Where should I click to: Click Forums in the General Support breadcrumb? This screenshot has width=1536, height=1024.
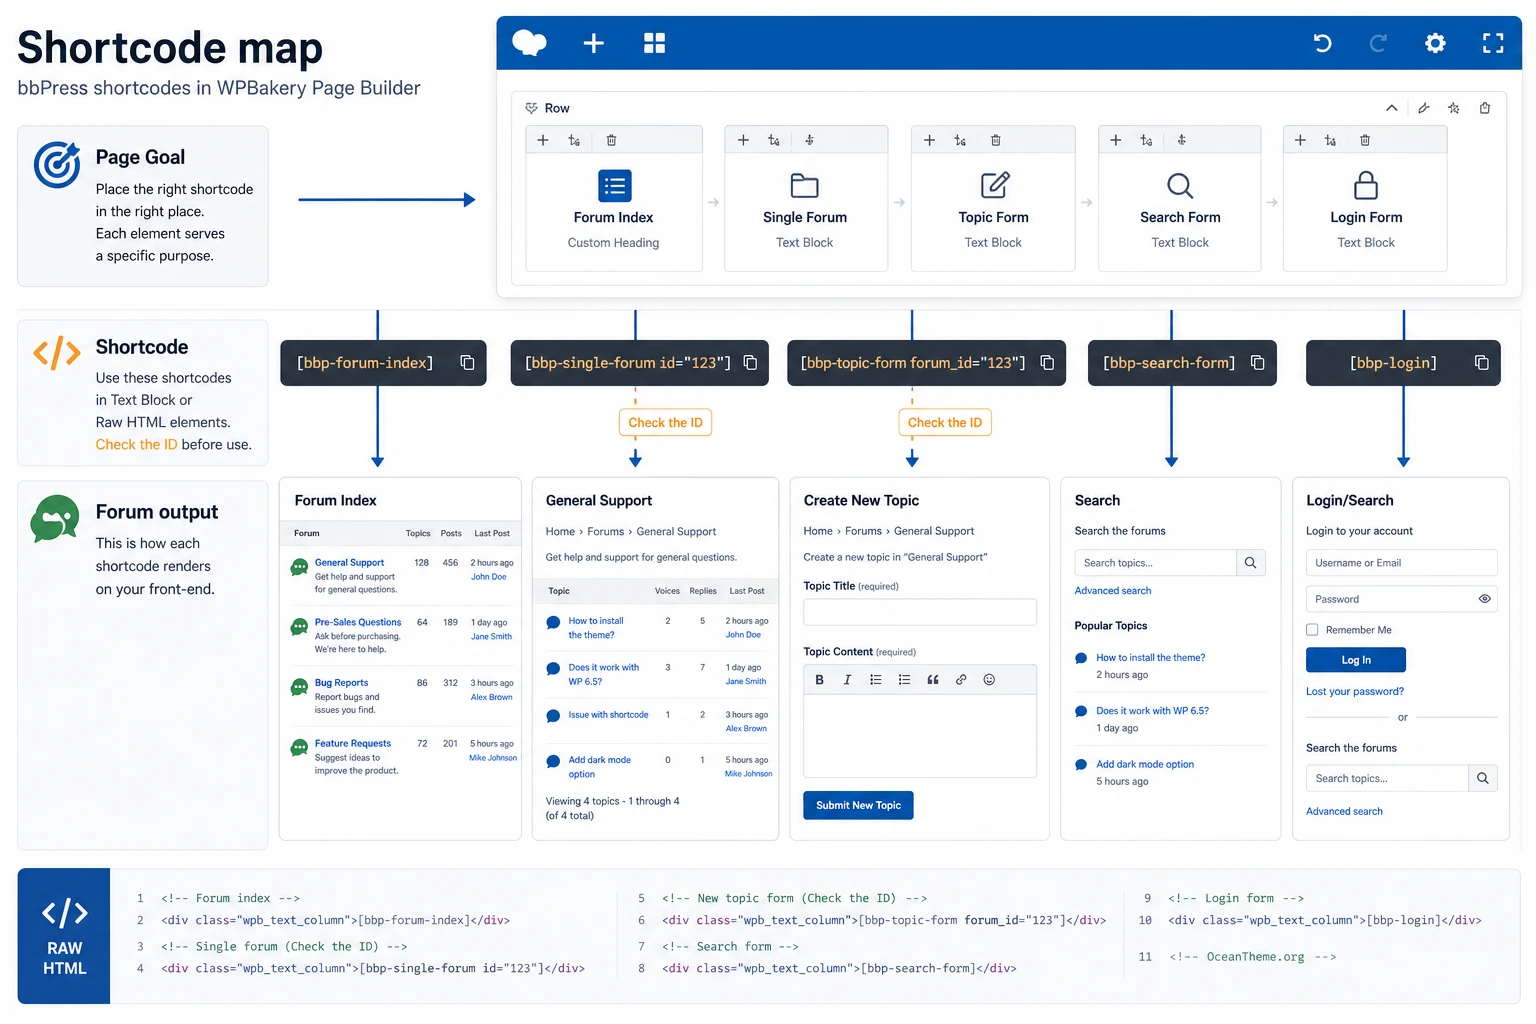pyautogui.click(x=605, y=532)
